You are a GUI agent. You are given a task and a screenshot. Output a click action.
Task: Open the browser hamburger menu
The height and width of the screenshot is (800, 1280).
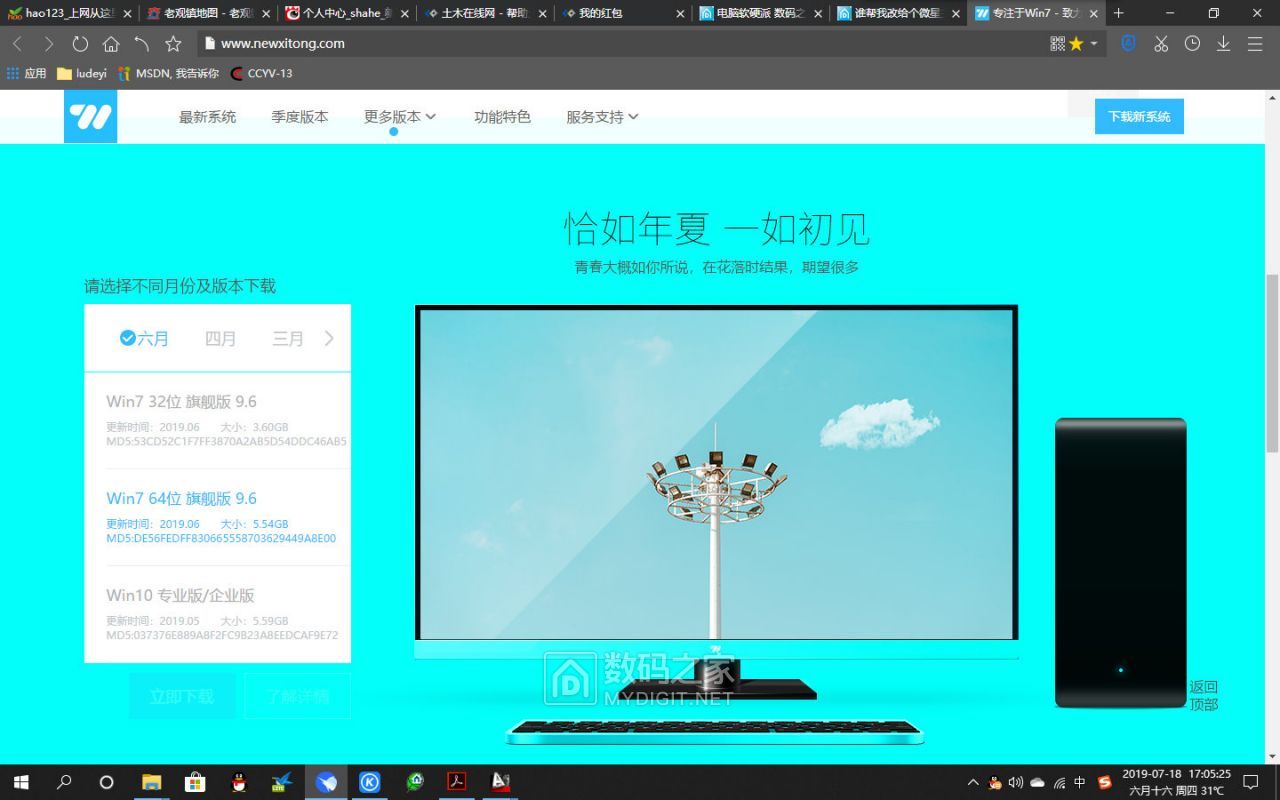(1255, 43)
